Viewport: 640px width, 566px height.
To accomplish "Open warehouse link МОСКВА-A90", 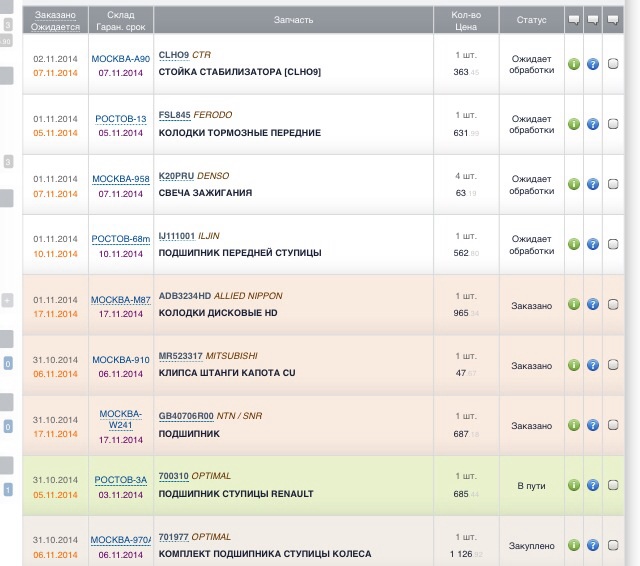I will tap(120, 59).
